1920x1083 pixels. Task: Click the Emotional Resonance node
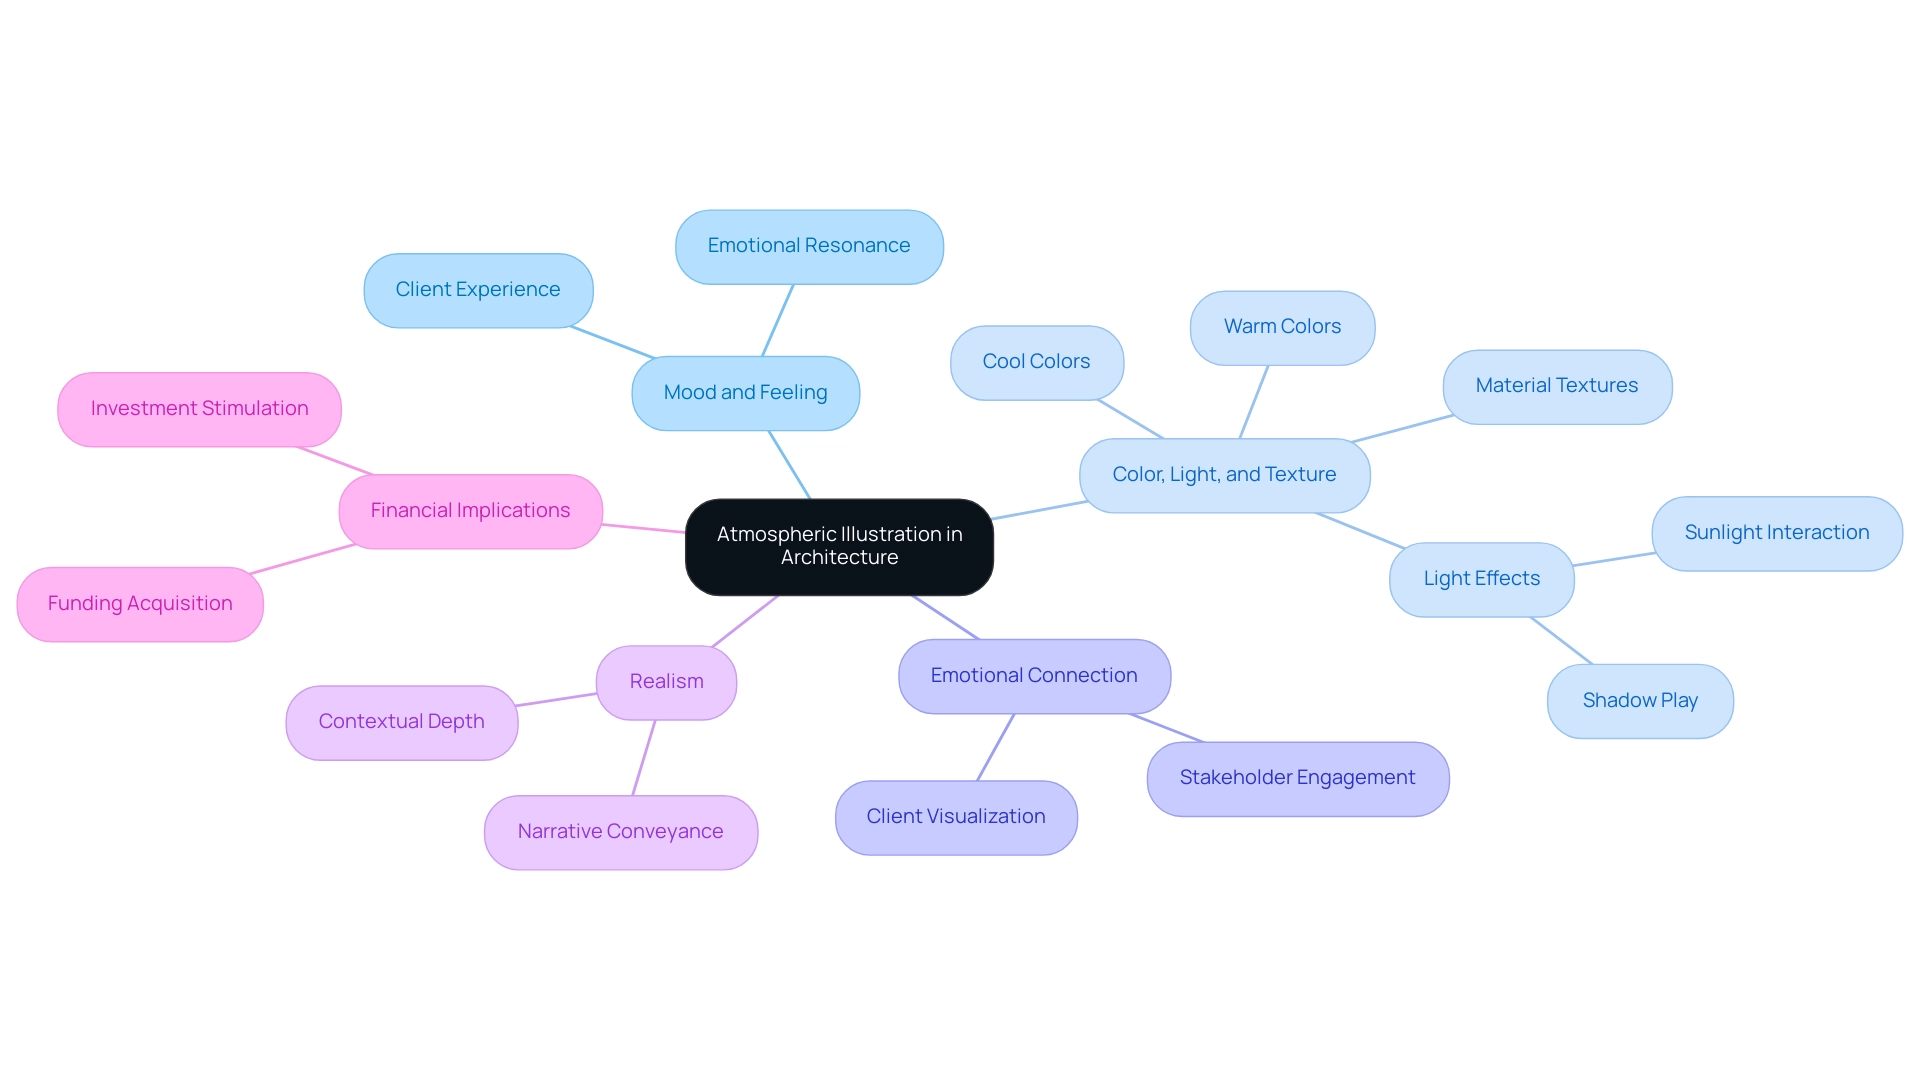point(807,244)
